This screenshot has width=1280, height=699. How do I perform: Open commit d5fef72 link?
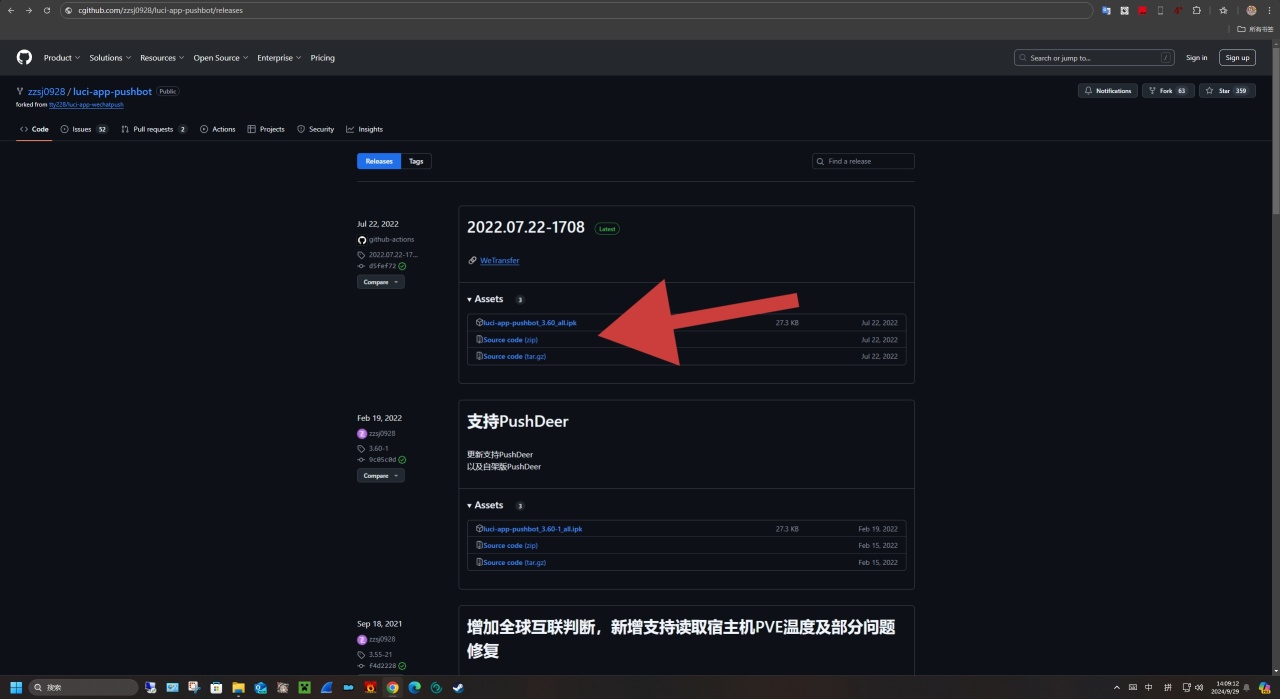point(382,266)
